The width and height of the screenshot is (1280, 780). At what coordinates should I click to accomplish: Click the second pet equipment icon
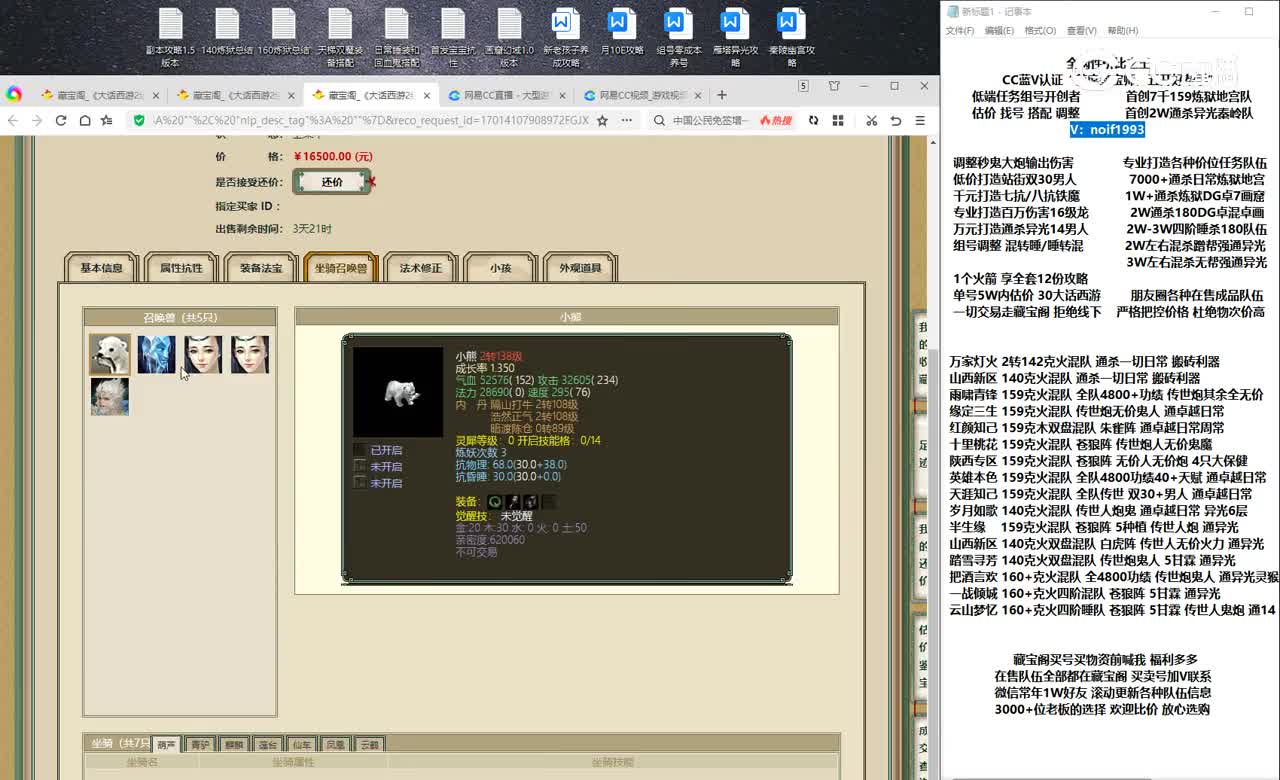[513, 502]
